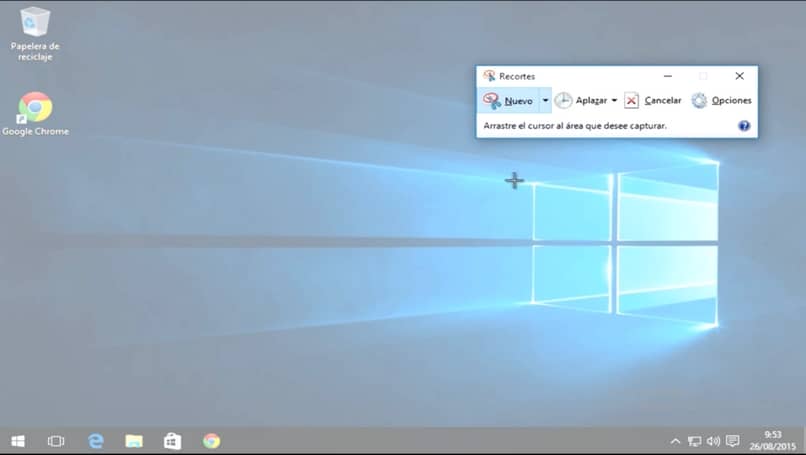Screen dimensions: 806x455
Task: Start a new snip with Nuevo
Action: point(508,101)
